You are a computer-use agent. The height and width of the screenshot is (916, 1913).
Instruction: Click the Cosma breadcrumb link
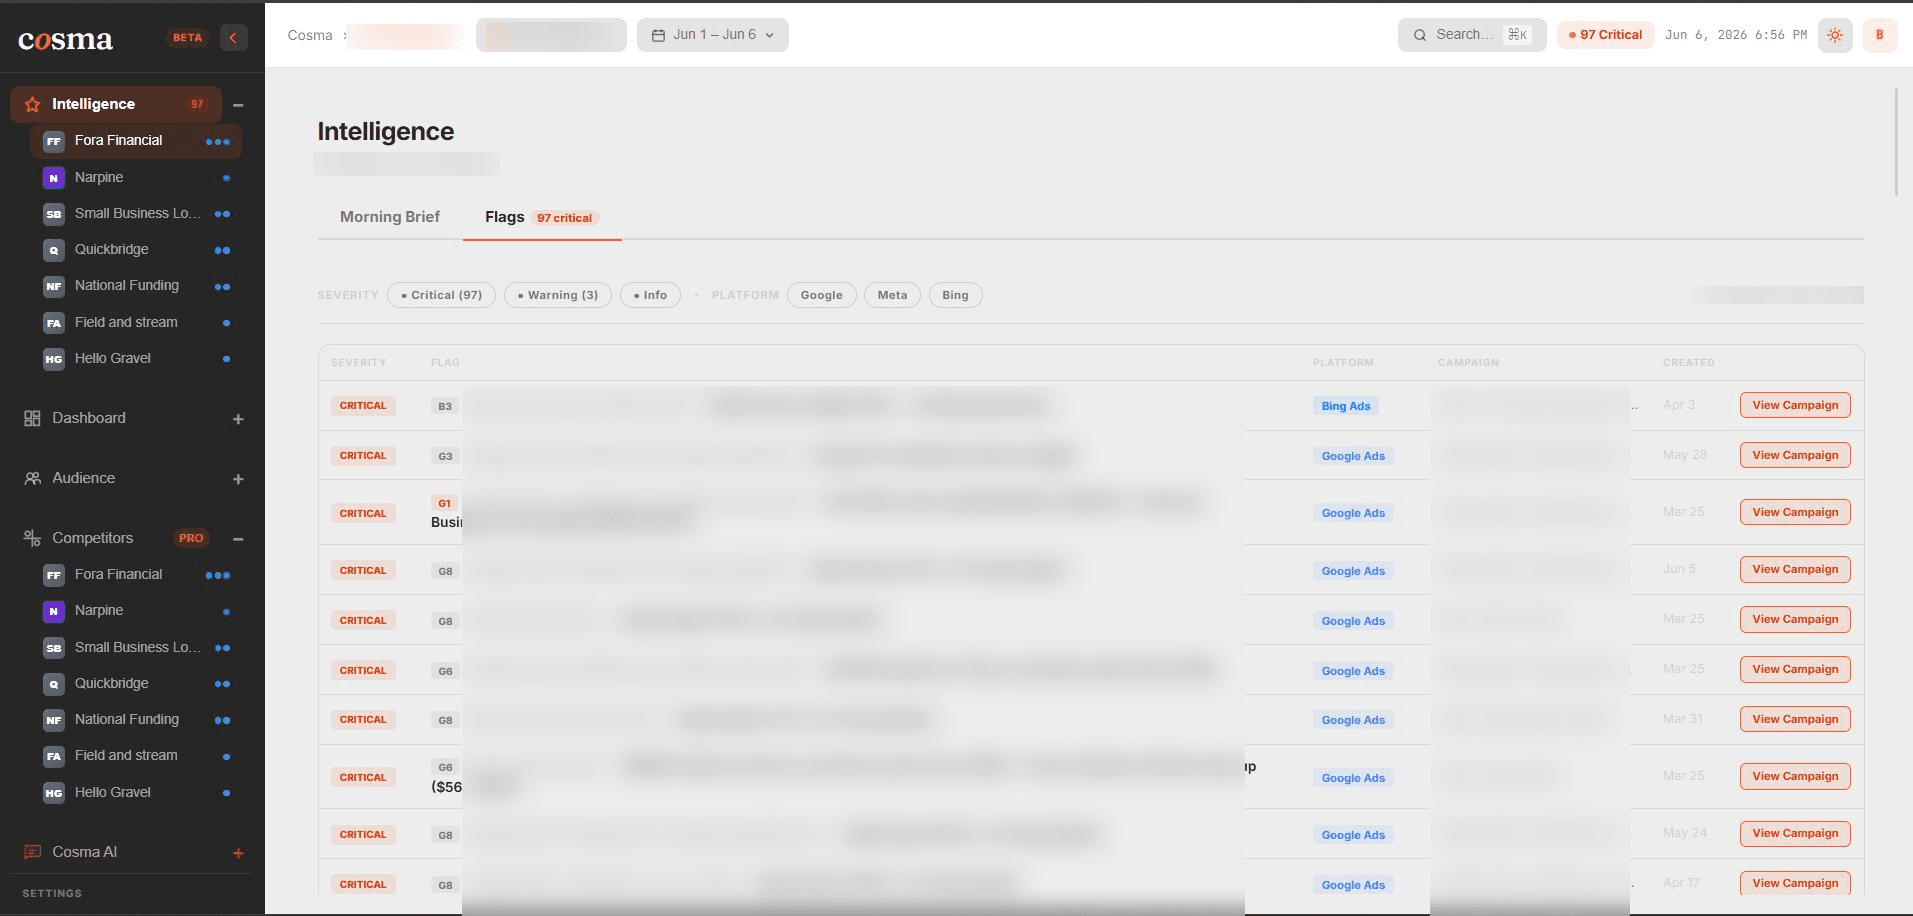(x=310, y=35)
